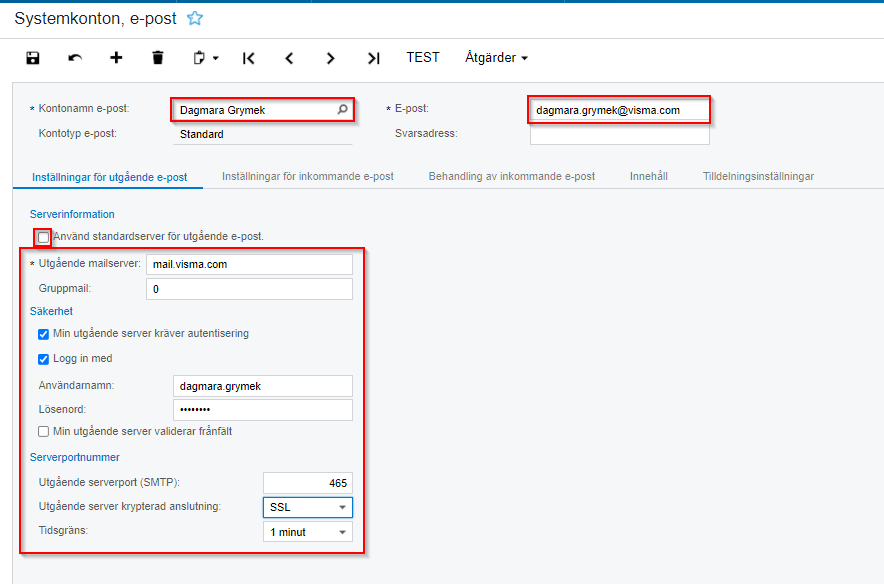
Task: Switch to Inställningar för inkommande e-post tab
Action: [308, 176]
